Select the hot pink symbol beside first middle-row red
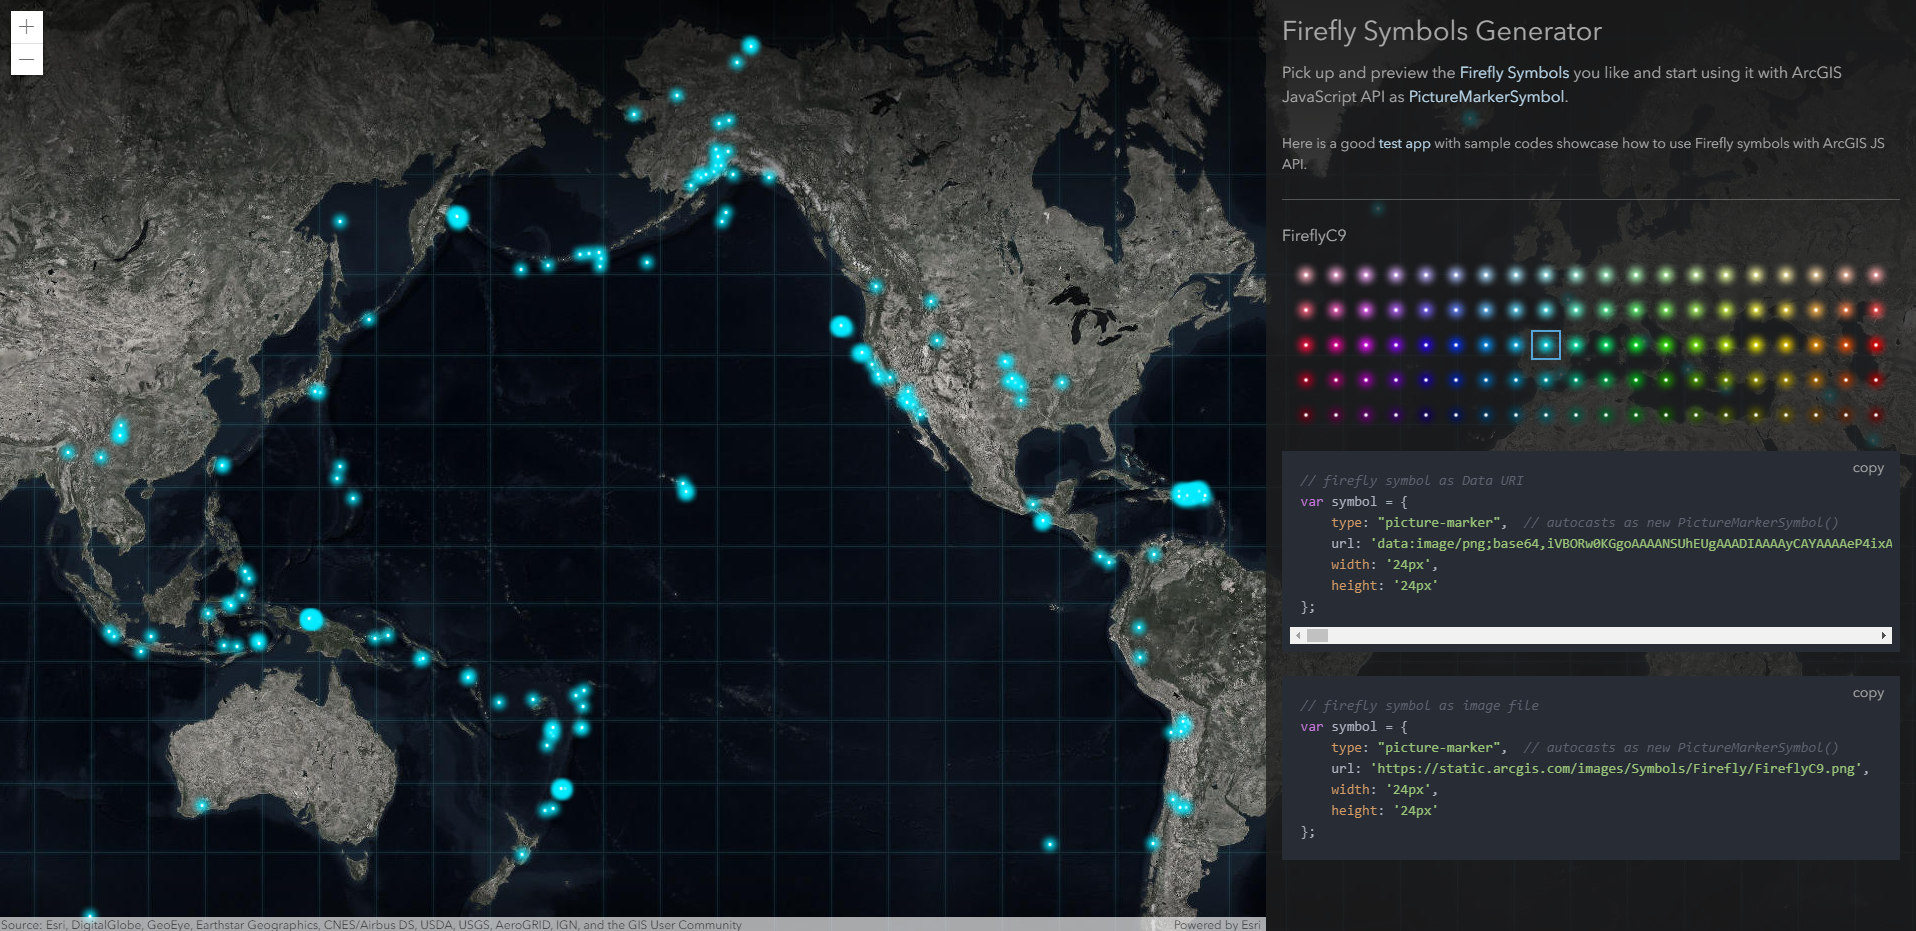 [x=1336, y=345]
